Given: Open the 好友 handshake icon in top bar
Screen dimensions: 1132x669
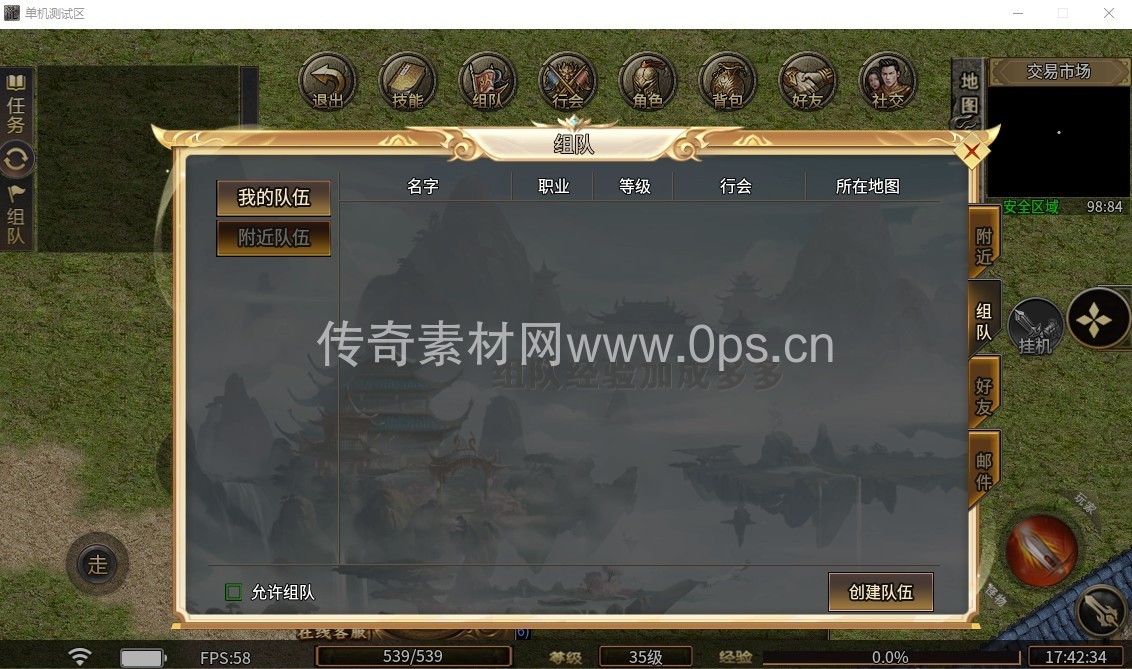Looking at the screenshot, I should (808, 82).
